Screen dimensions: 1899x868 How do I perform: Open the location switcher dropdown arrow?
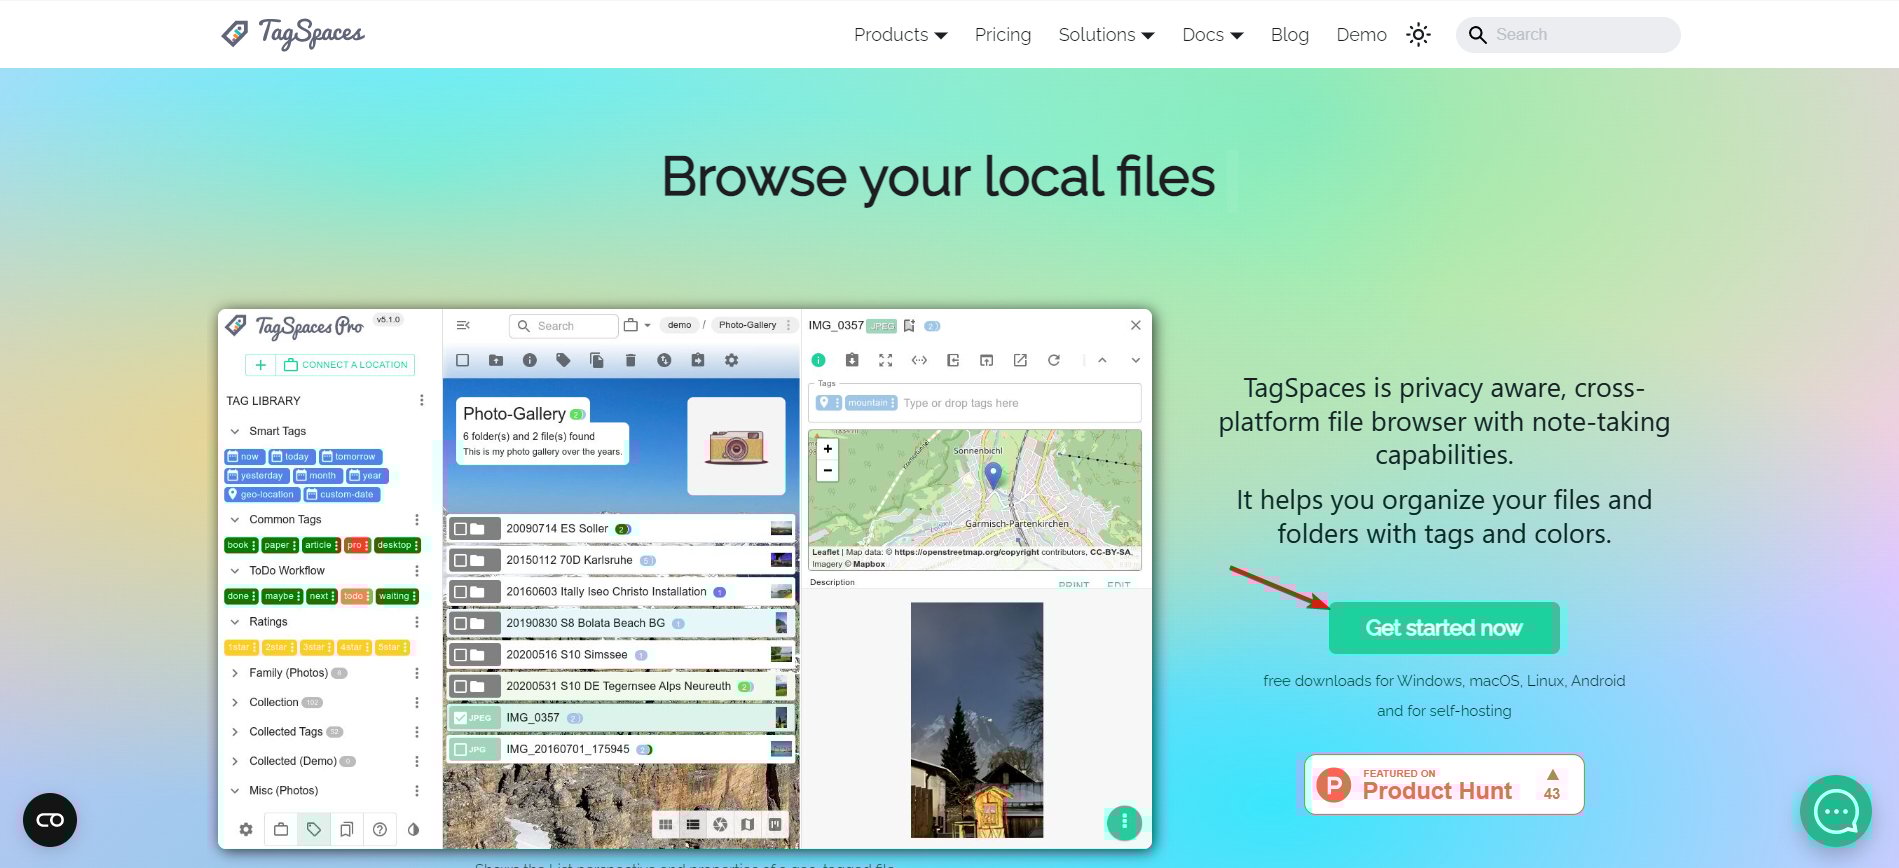click(x=648, y=325)
